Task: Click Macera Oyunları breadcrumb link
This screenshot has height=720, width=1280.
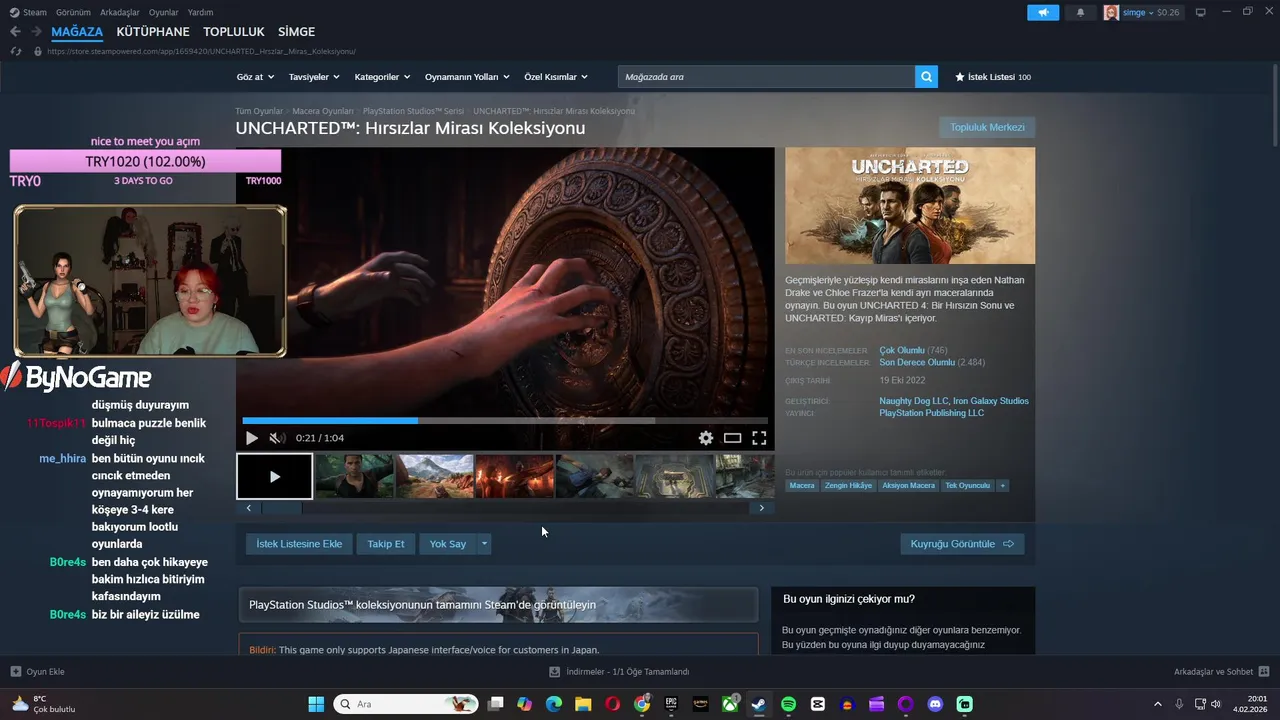Action: coord(323,111)
